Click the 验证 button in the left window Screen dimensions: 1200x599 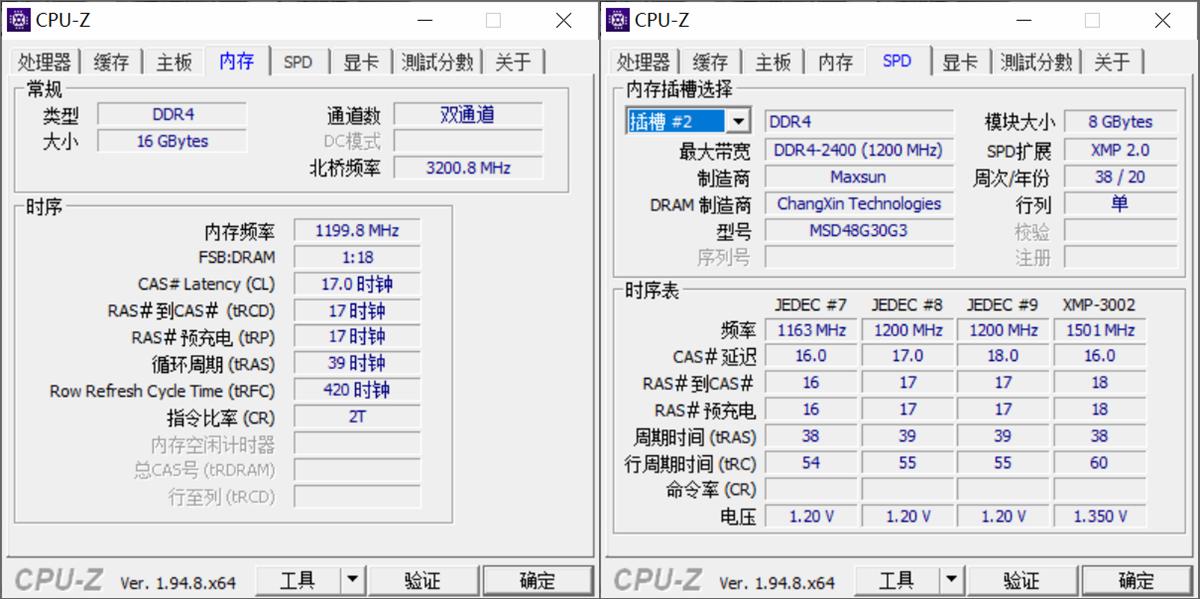[x=422, y=580]
